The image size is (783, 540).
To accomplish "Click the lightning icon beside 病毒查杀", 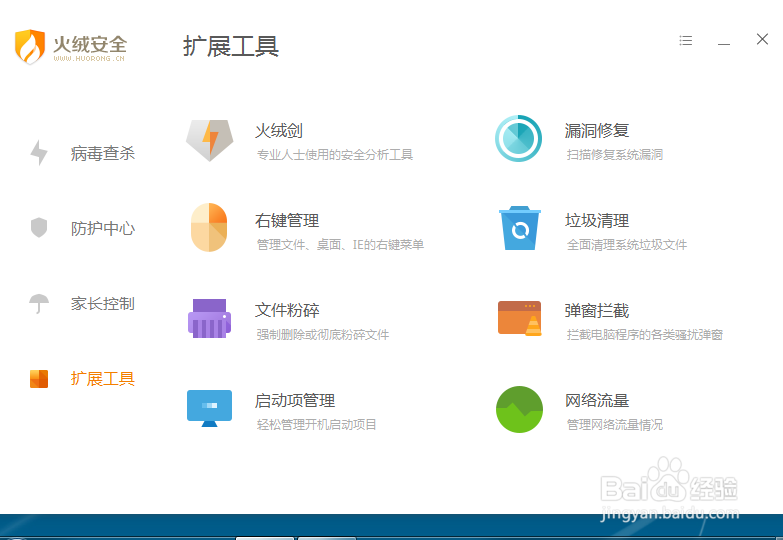I will (39, 152).
